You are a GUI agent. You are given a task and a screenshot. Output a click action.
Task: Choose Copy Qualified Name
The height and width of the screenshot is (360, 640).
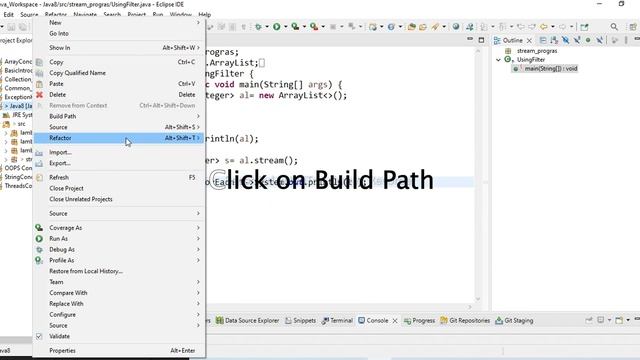tap(119, 73)
